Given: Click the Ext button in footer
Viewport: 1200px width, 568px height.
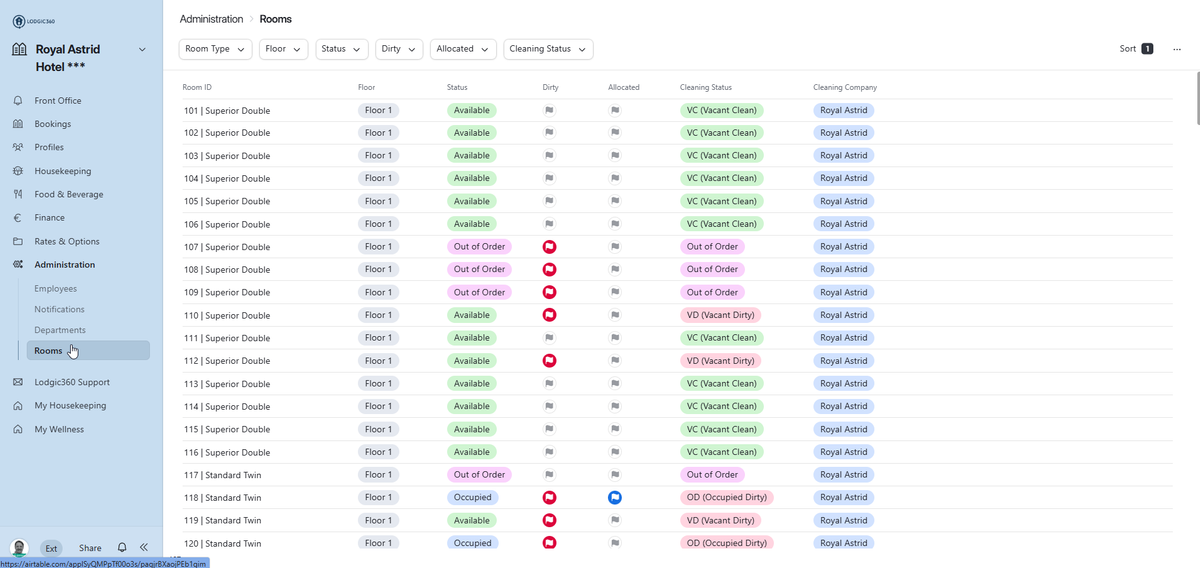Looking at the screenshot, I should click(51, 548).
